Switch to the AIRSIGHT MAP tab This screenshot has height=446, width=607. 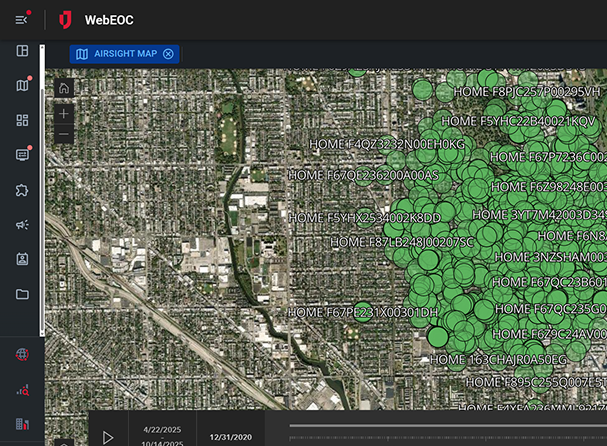pos(116,54)
